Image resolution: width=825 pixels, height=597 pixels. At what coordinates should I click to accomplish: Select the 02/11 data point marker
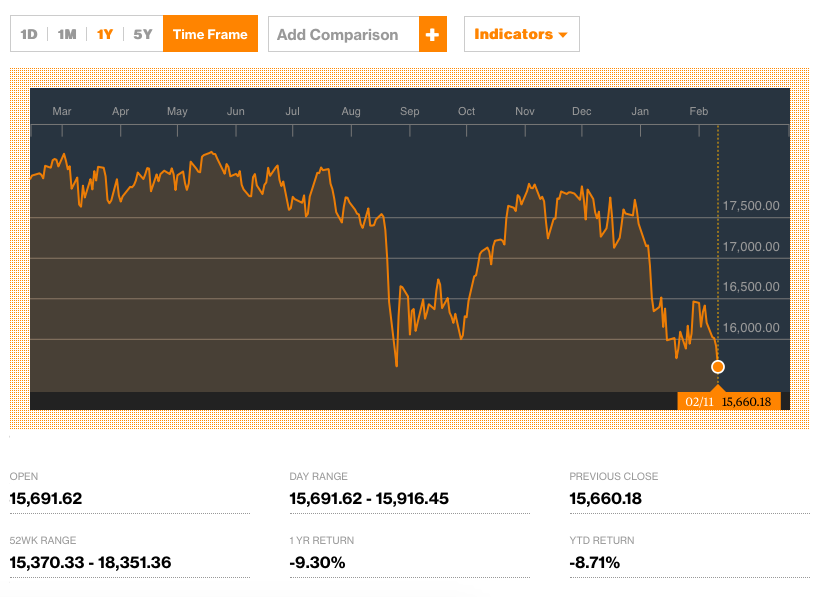click(718, 367)
